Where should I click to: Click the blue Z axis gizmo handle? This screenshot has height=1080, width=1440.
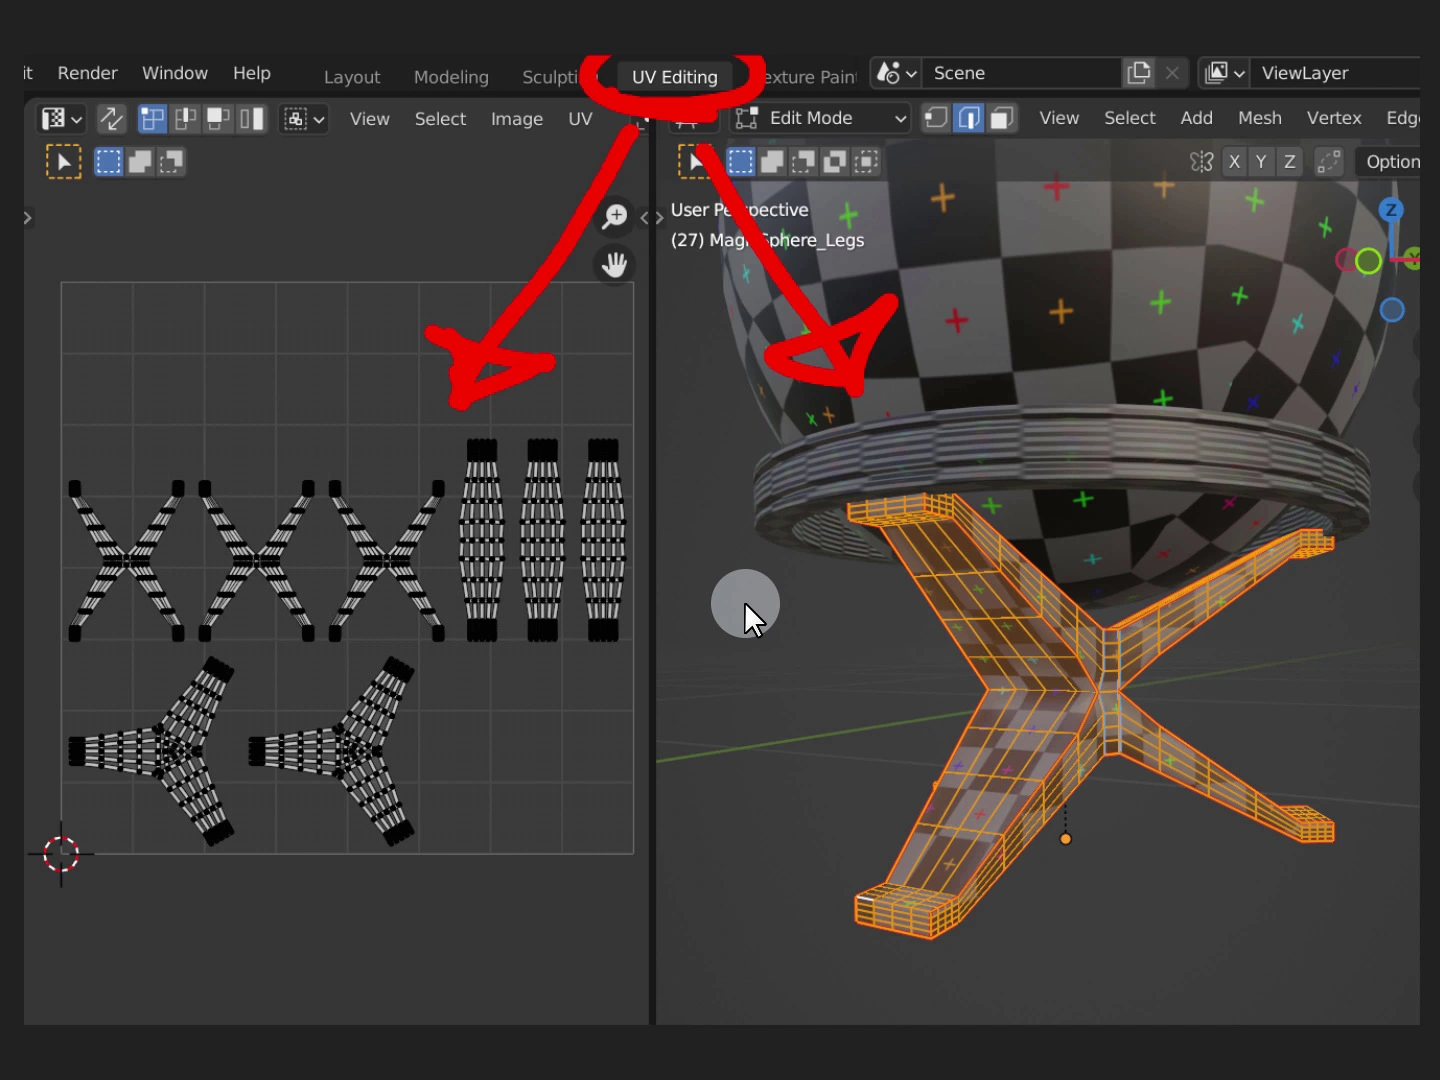(x=1390, y=210)
